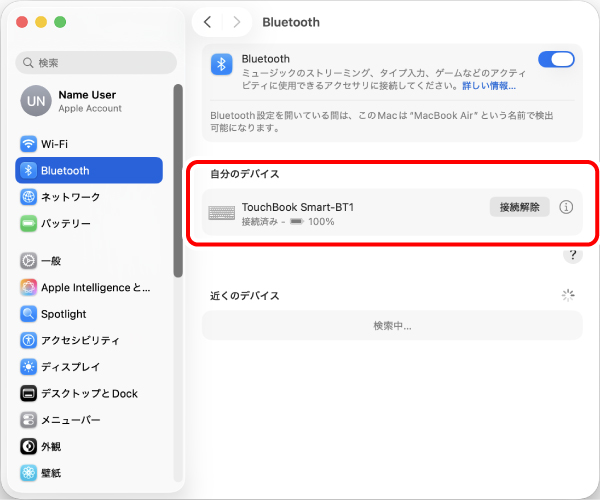Open 一般 settings
600x500 pixels.
[89, 261]
